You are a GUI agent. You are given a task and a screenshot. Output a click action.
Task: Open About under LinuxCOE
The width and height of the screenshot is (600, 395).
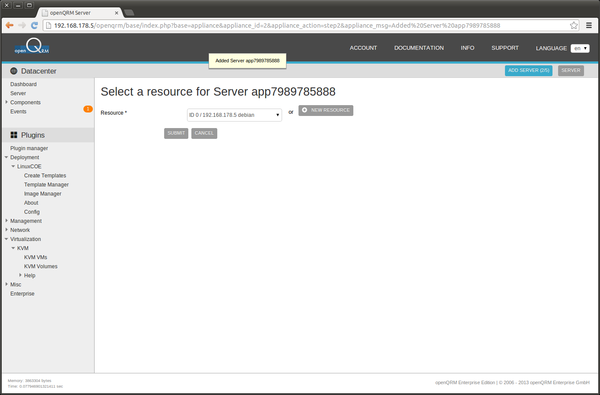click(x=31, y=203)
